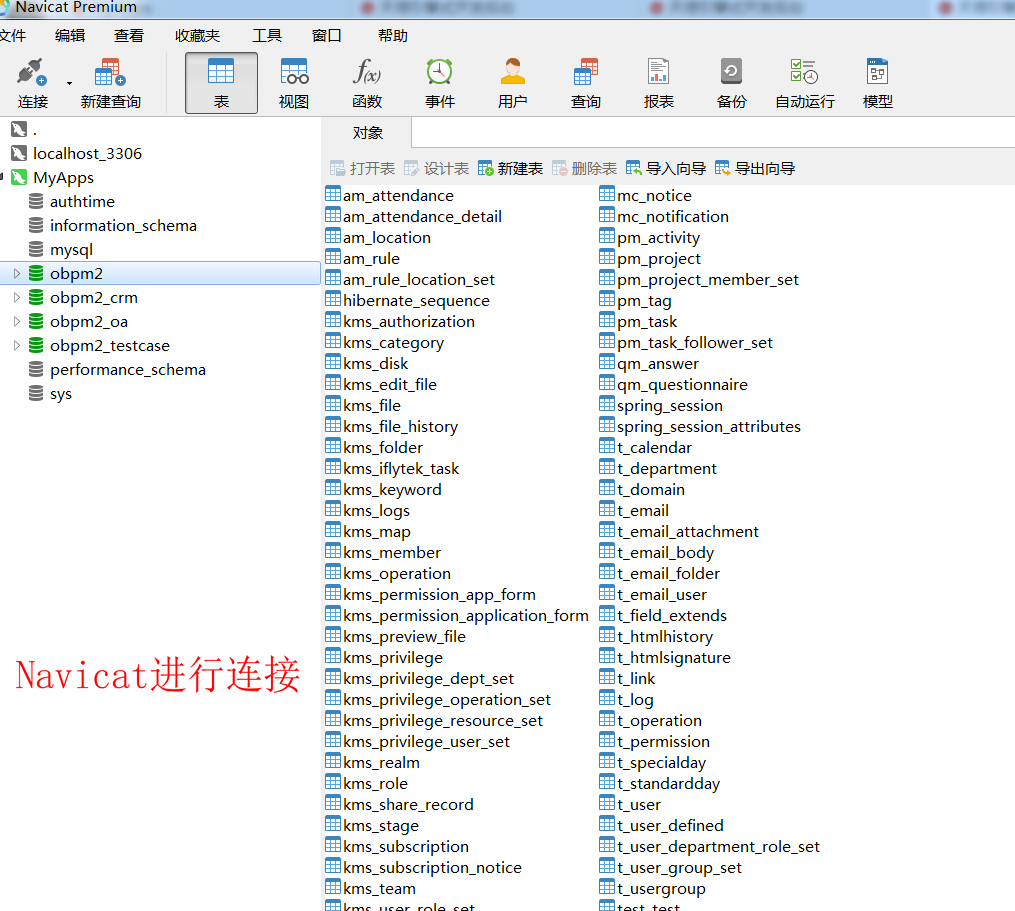Viewport: 1015px width, 911px height.
Task: Click the kms_role table icon
Action: click(333, 782)
